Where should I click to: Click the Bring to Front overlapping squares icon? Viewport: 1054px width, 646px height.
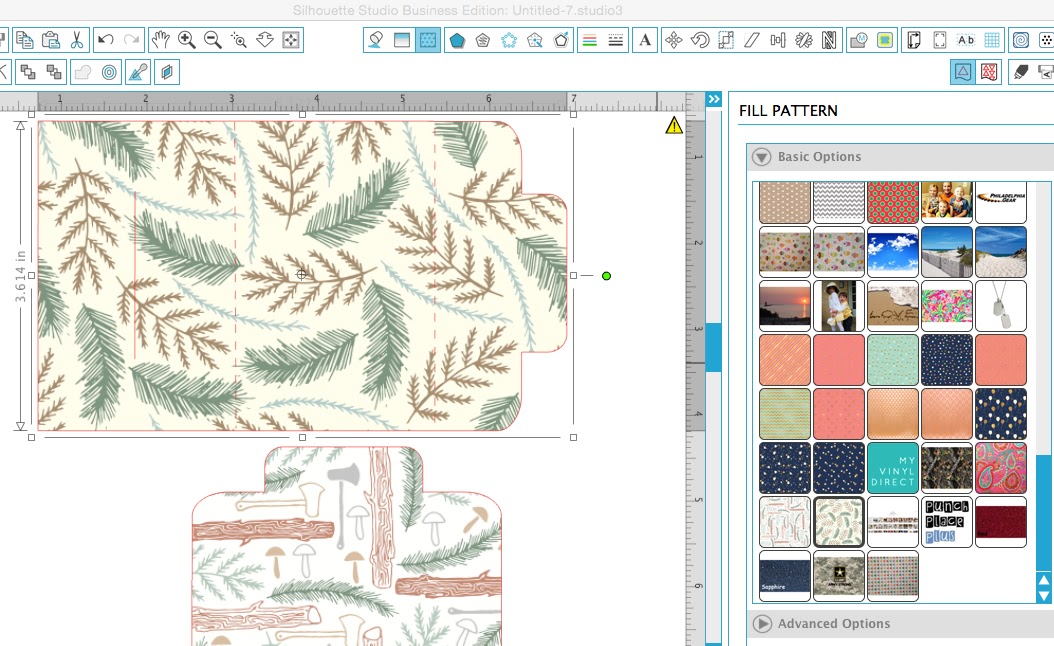pyautogui.click(x=28, y=72)
